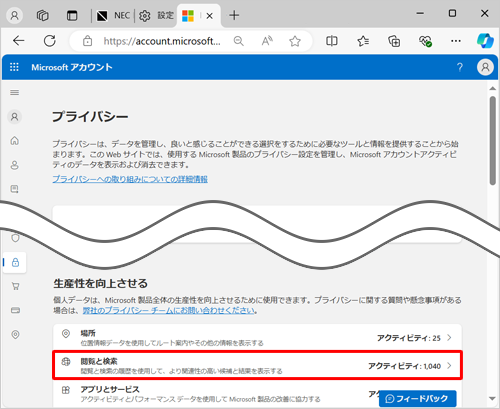Open プライバシーへの取り組みについての詳細情報 link

tap(130, 179)
